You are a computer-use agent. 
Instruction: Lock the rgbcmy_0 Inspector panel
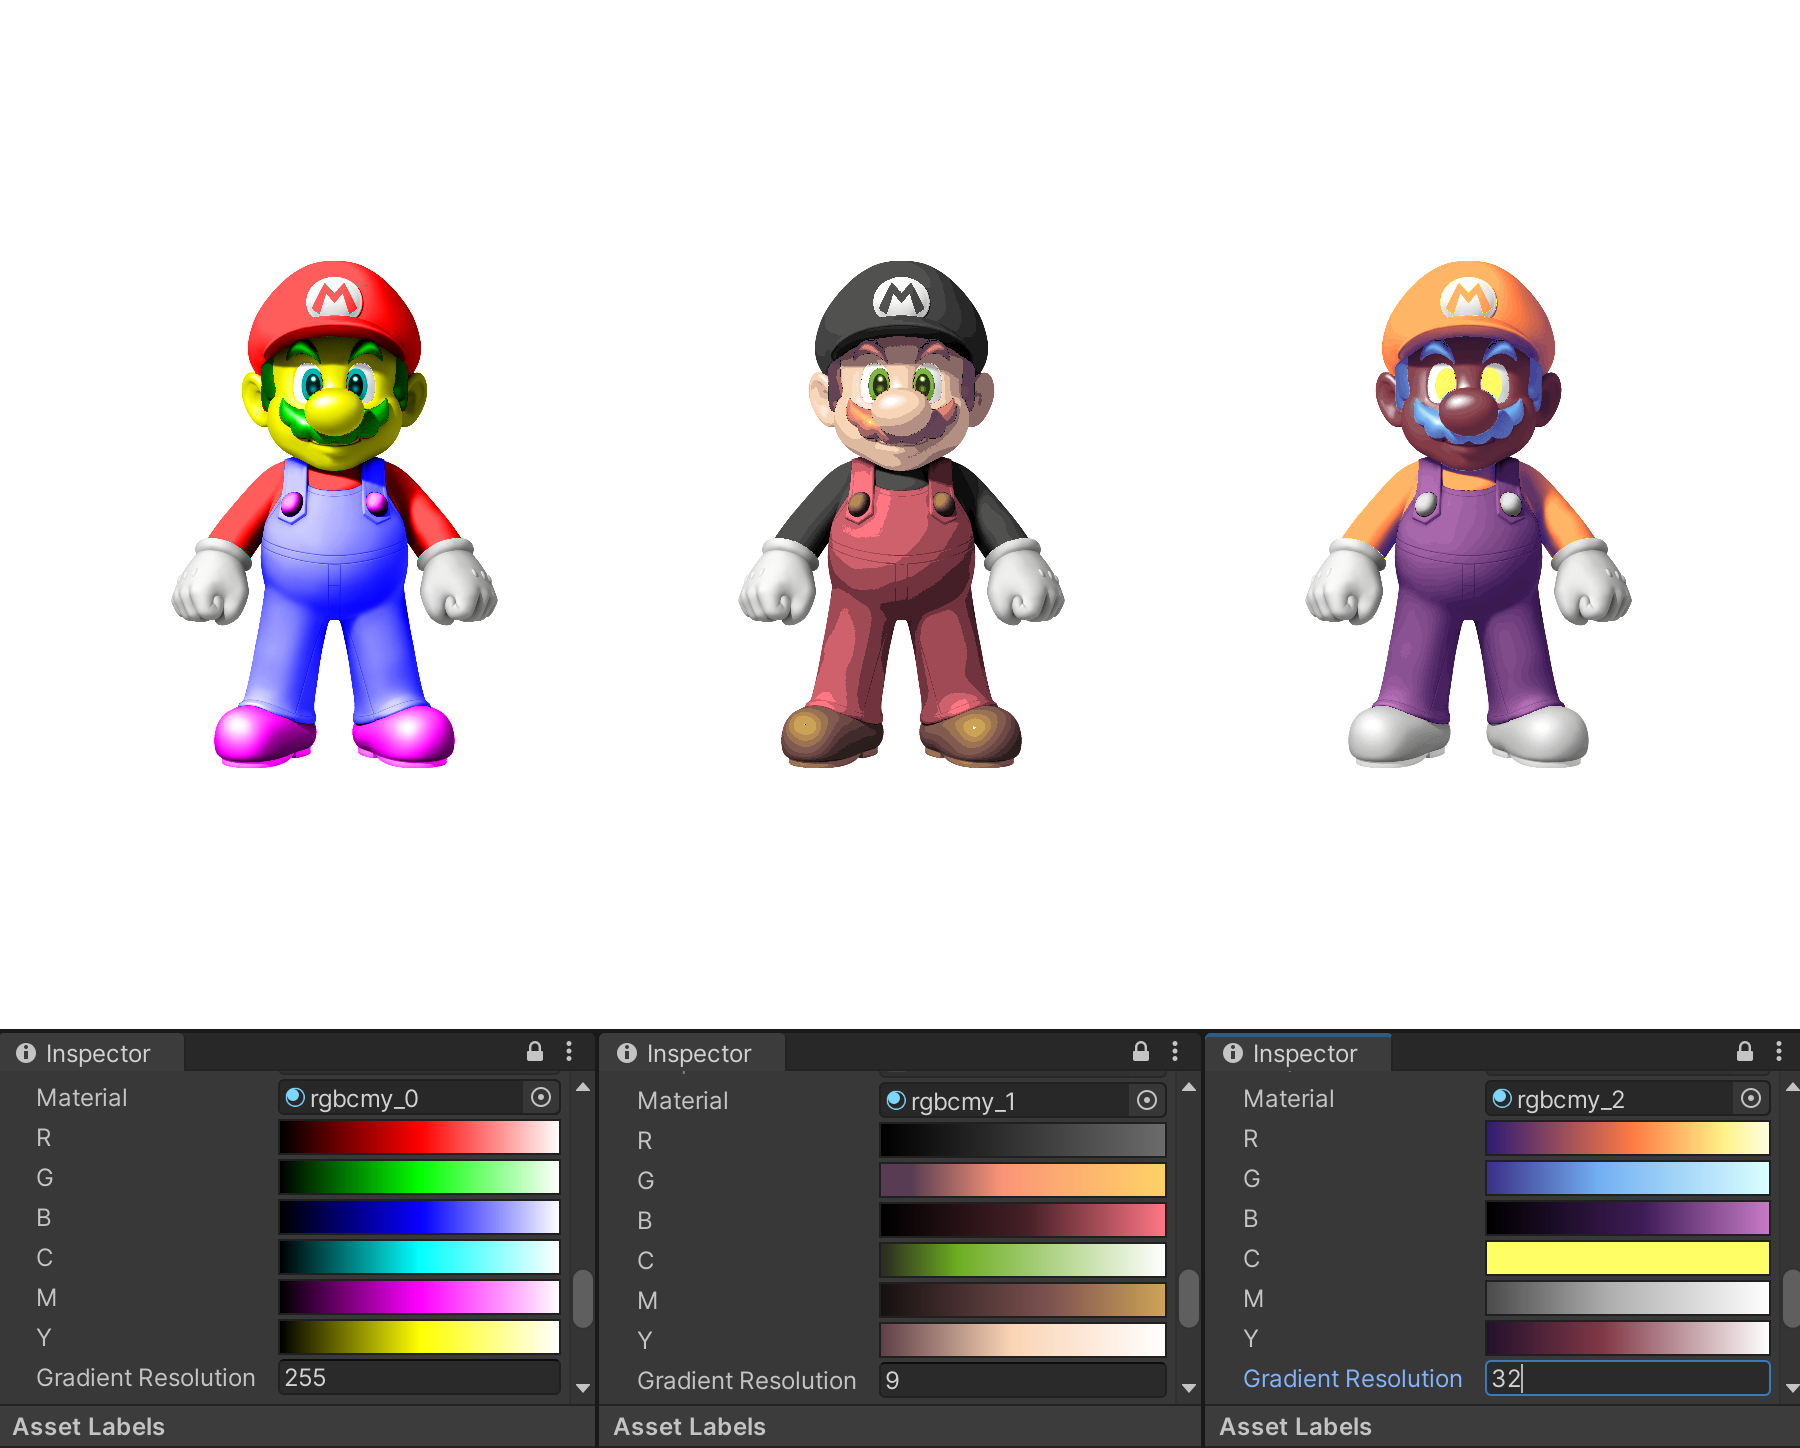click(535, 1051)
